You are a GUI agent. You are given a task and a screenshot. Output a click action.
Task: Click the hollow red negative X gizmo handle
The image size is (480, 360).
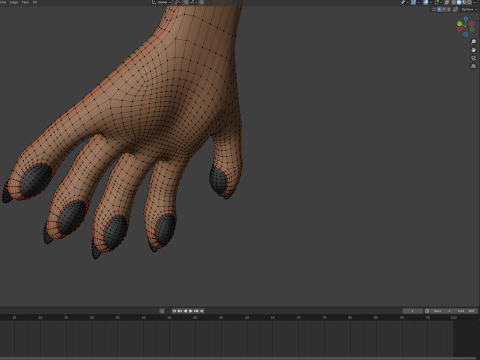coord(472,23)
